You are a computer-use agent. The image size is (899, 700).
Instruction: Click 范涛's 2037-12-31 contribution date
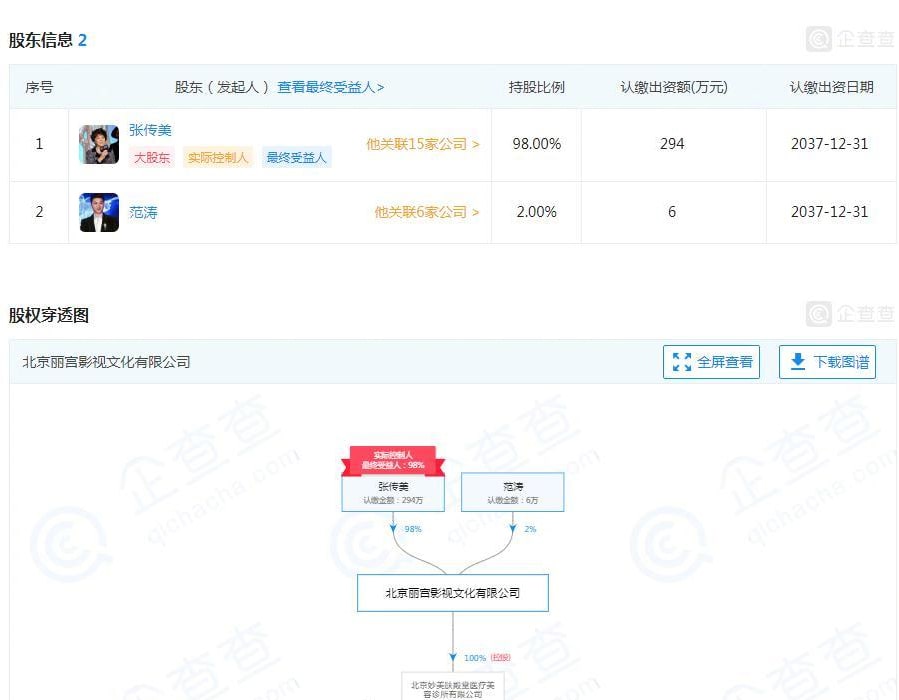pos(830,212)
